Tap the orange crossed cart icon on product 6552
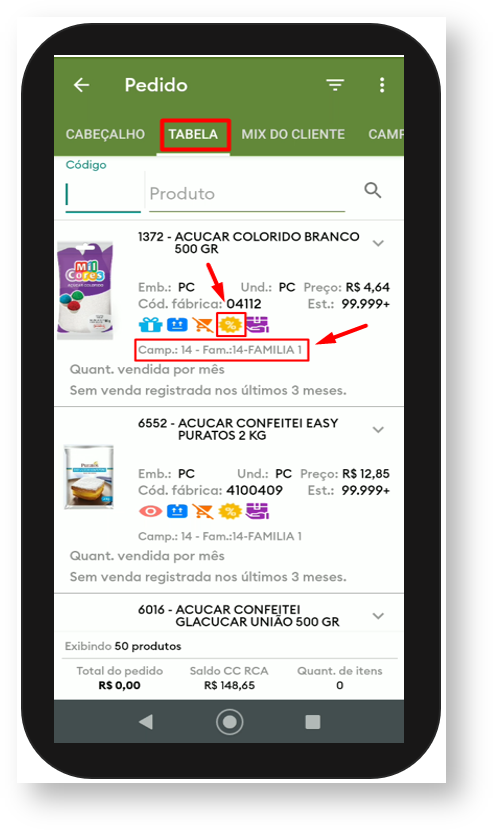494x831 pixels. pyautogui.click(x=203, y=511)
